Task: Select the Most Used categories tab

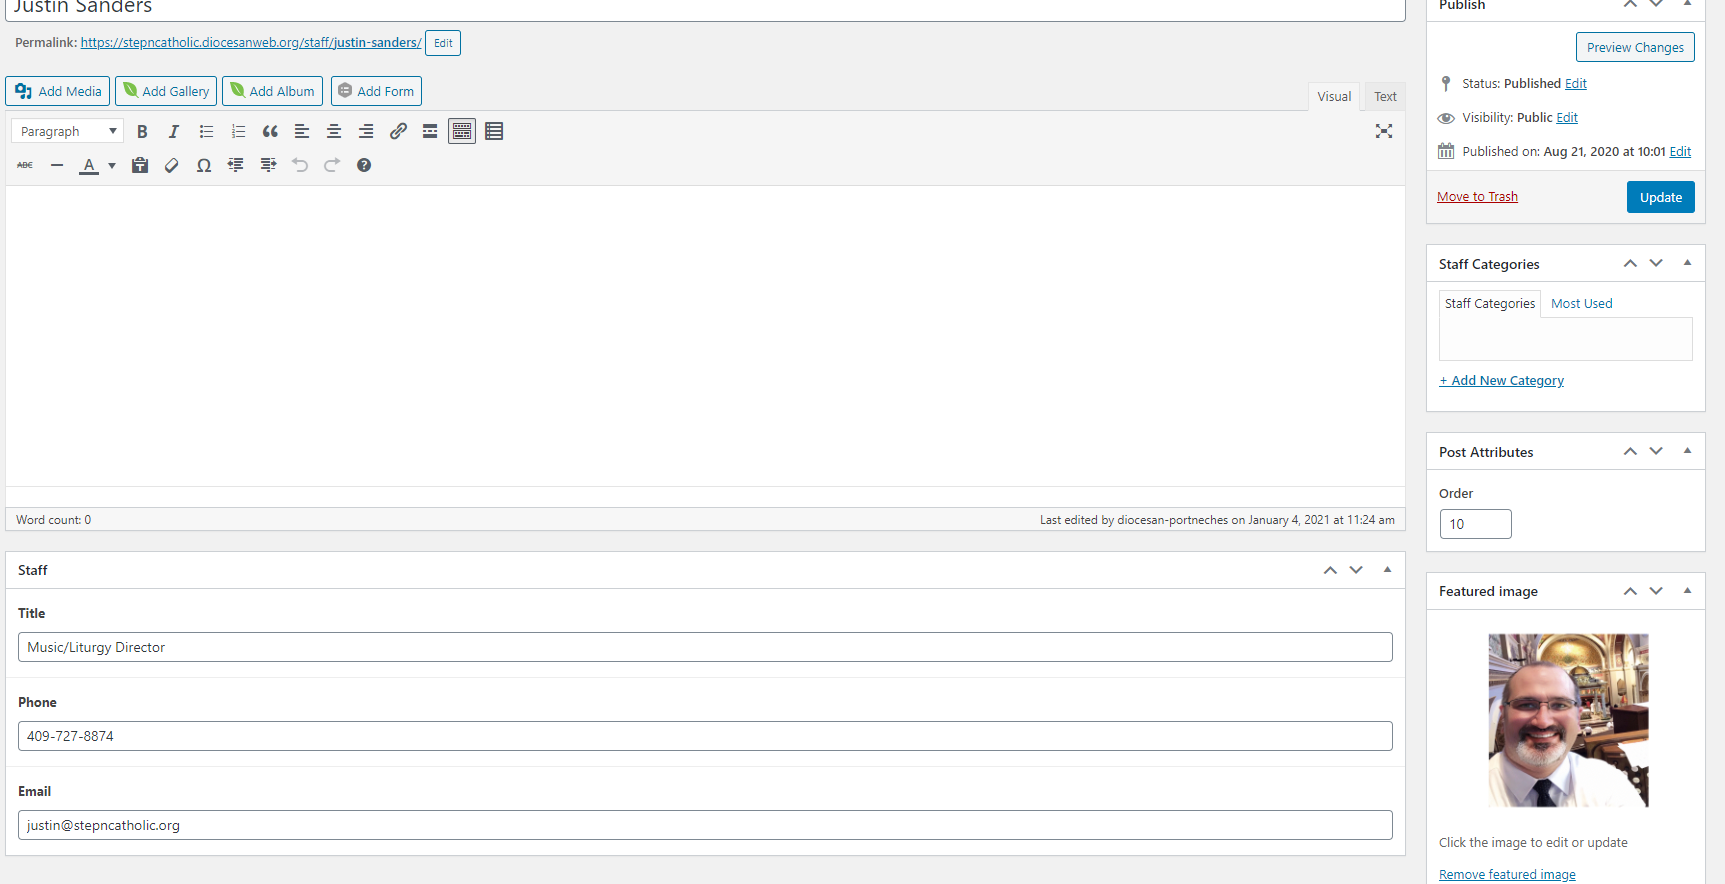Action: coord(1581,304)
